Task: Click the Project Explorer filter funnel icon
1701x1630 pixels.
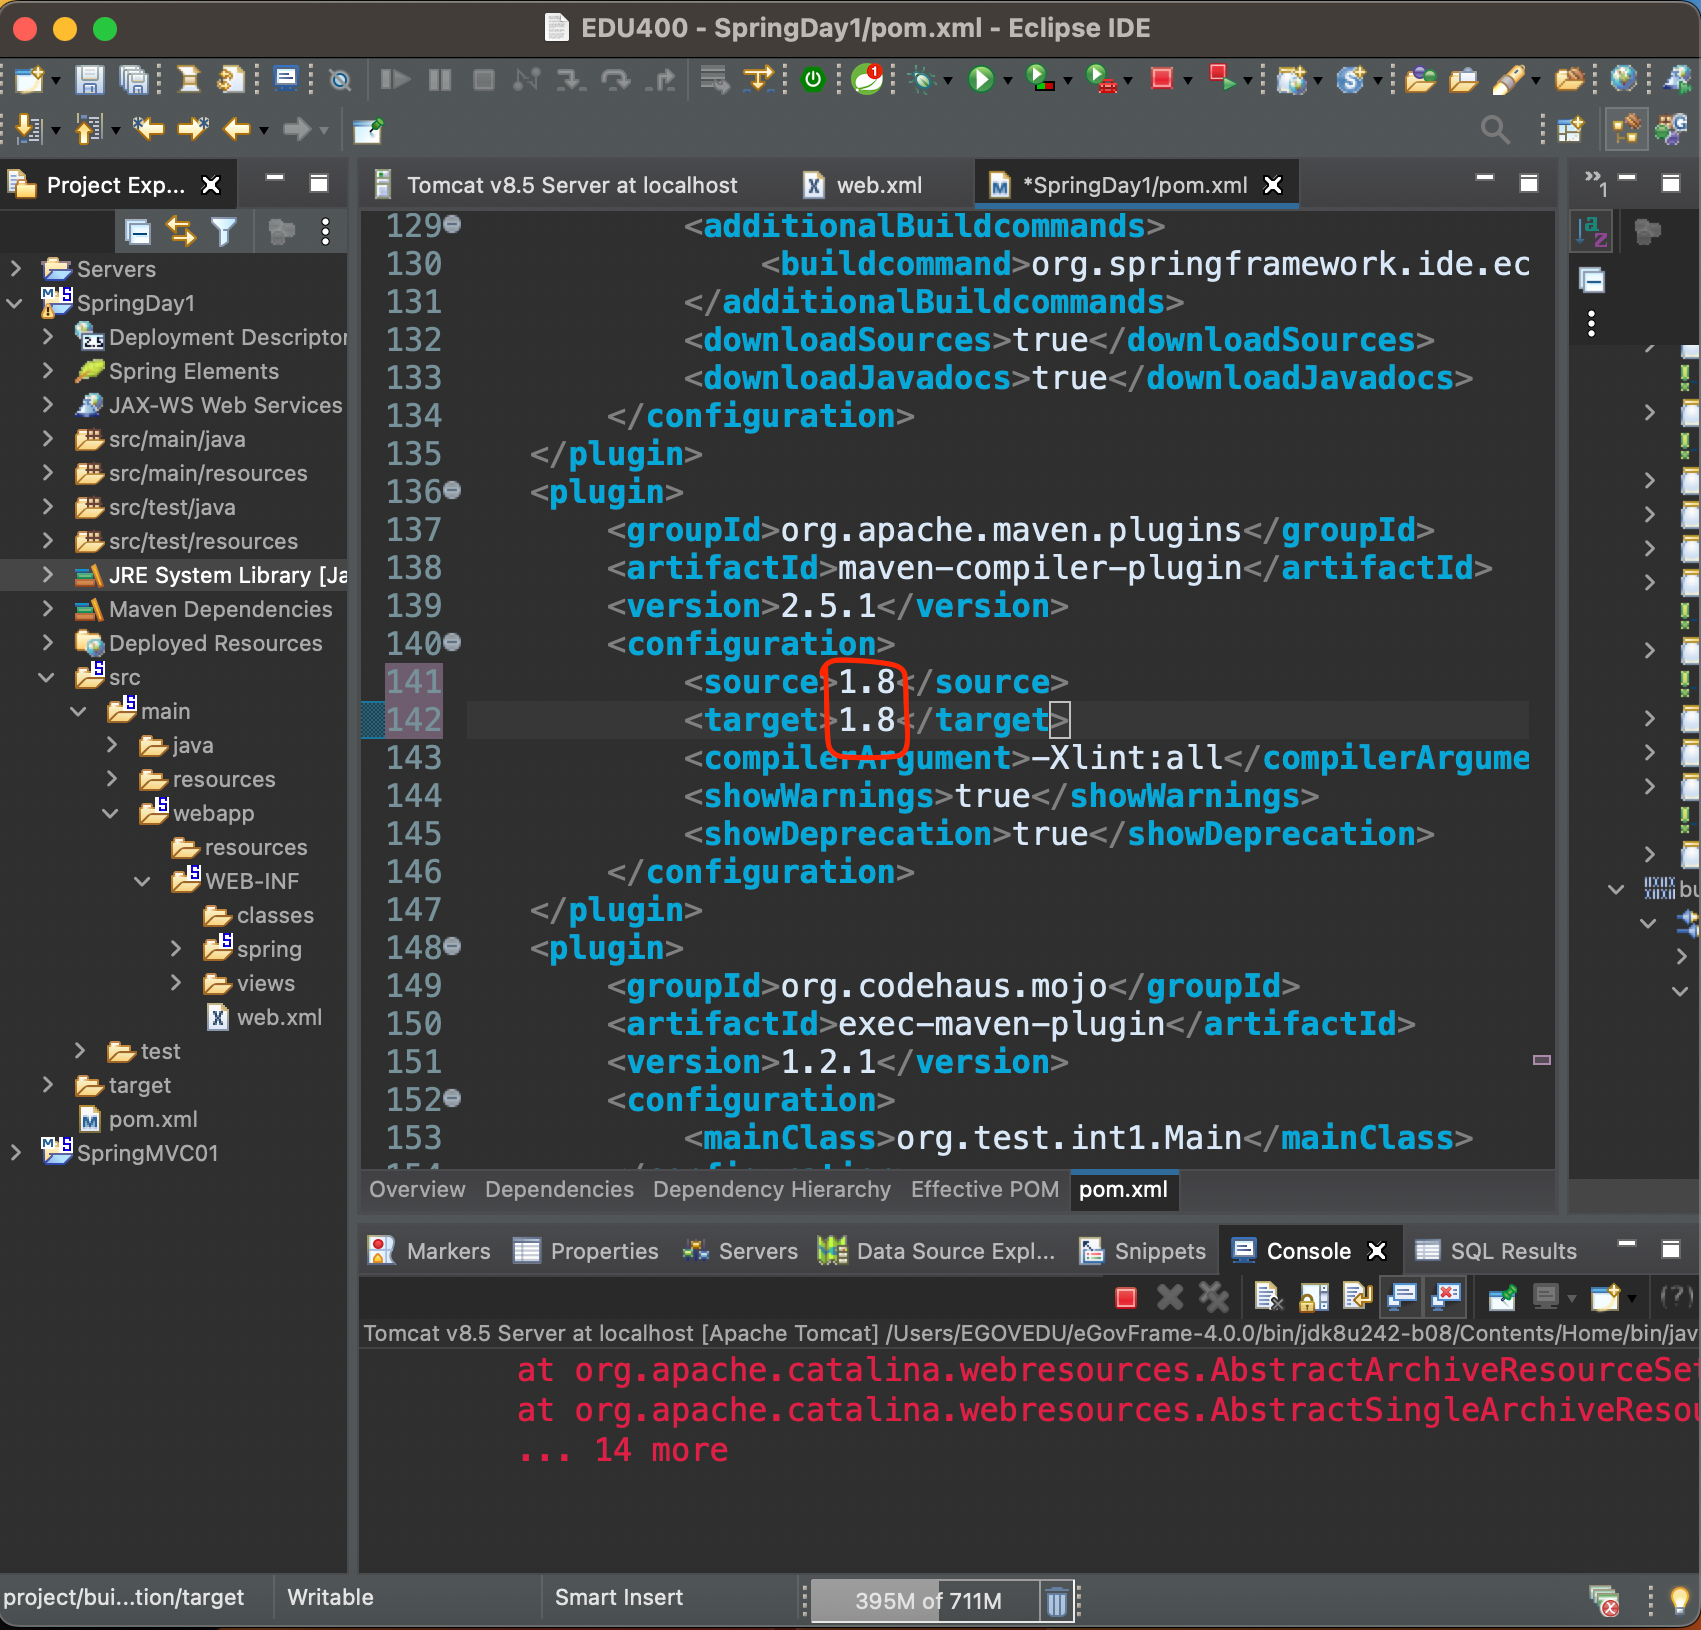Action: pyautogui.click(x=224, y=232)
